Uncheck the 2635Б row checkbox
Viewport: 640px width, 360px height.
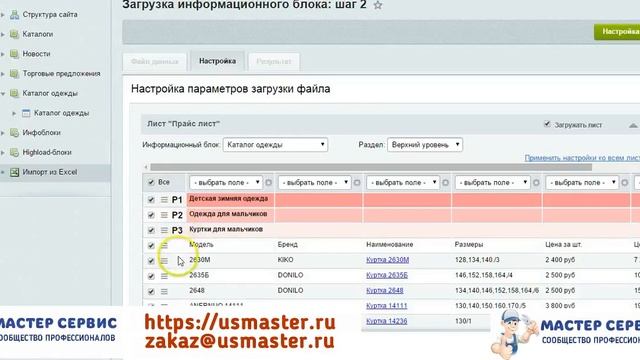tap(151, 276)
